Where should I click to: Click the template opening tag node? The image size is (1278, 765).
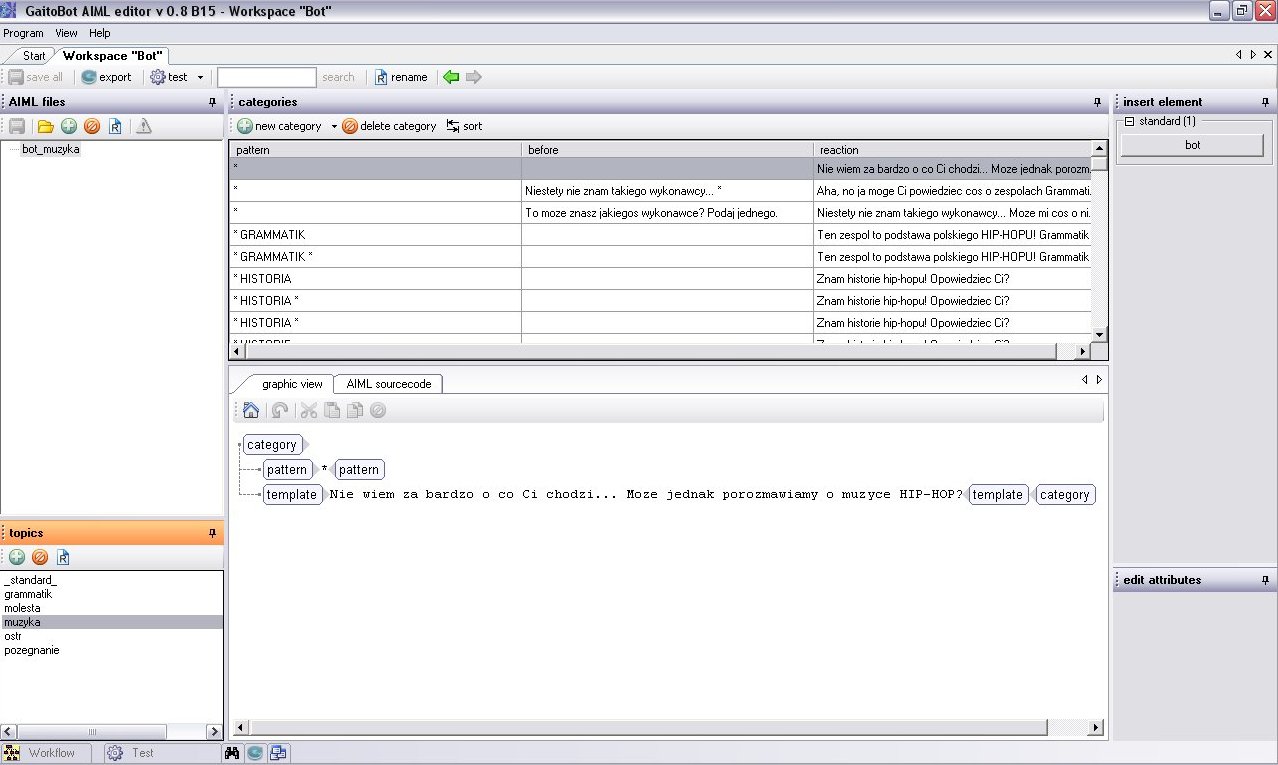click(292, 495)
